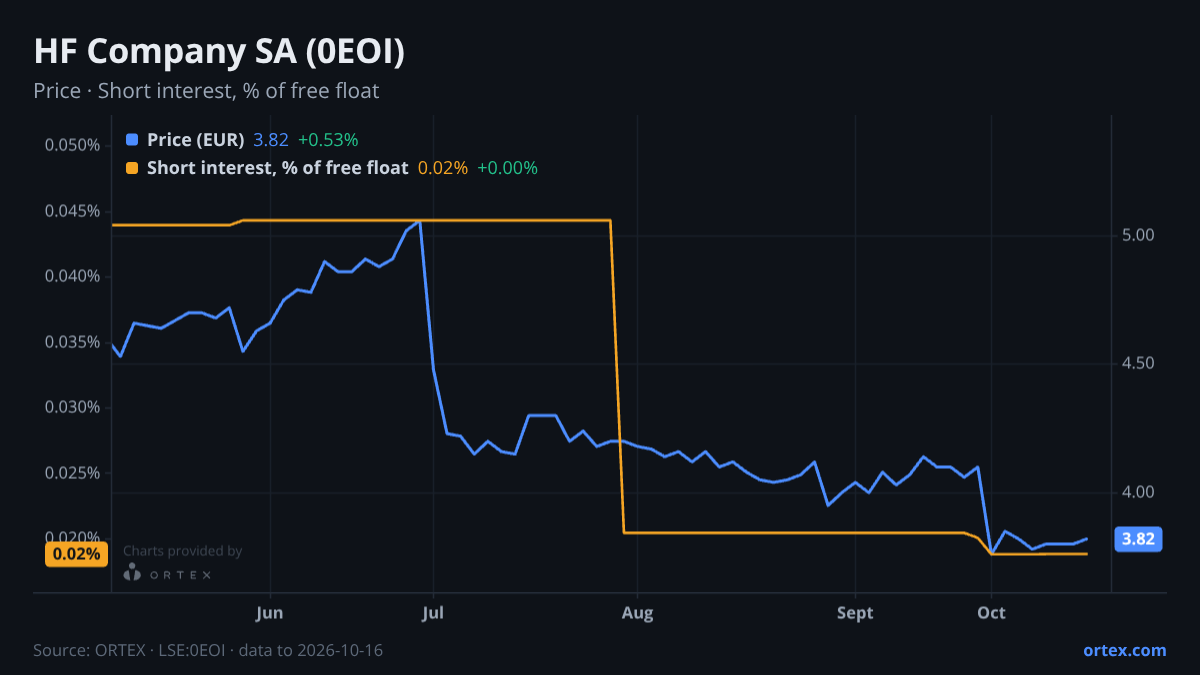The width and height of the screenshot is (1200, 675).
Task: Select the Short interest, % of free float legend label
Action: [x=277, y=168]
